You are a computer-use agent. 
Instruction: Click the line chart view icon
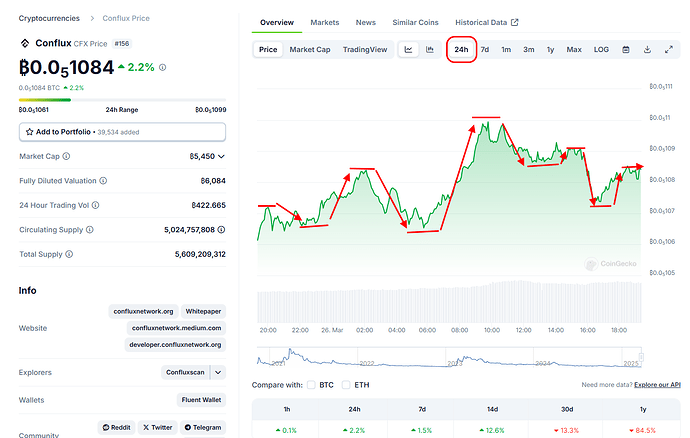point(408,50)
